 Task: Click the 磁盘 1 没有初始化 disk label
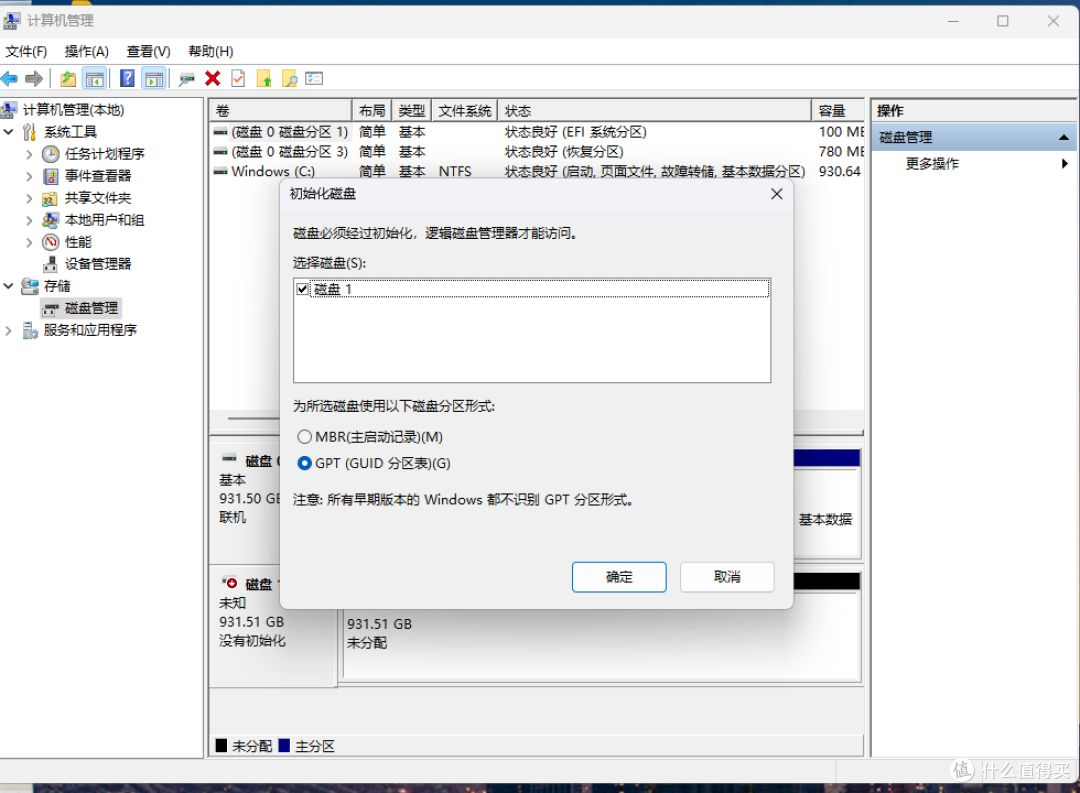(x=273, y=627)
